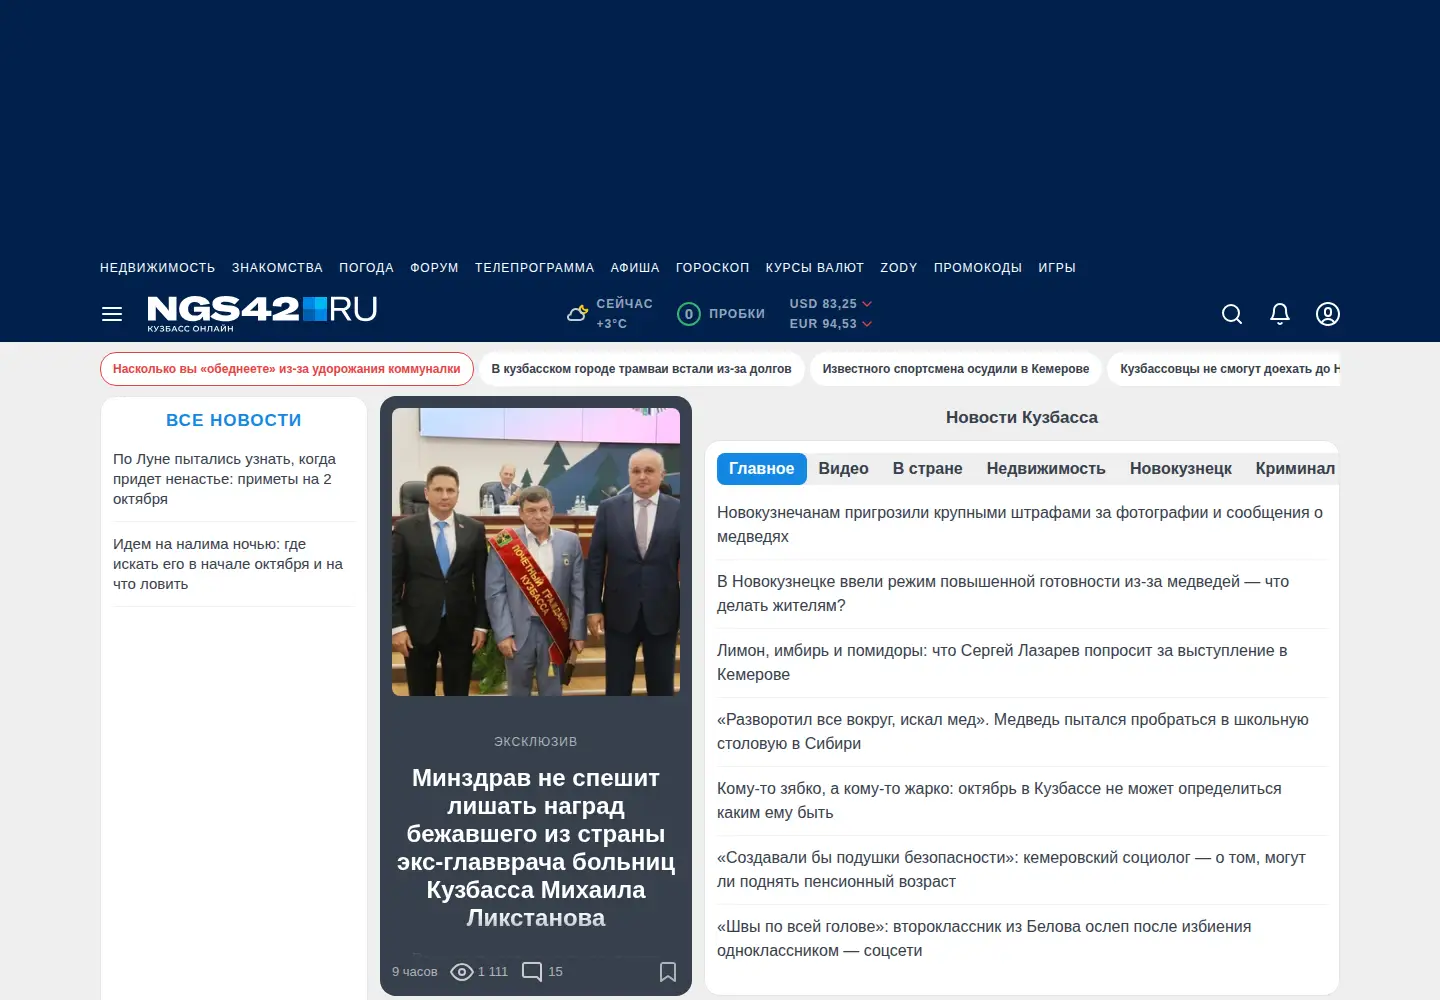Open the Лимон, имбирь и помидоры headline

1002,662
